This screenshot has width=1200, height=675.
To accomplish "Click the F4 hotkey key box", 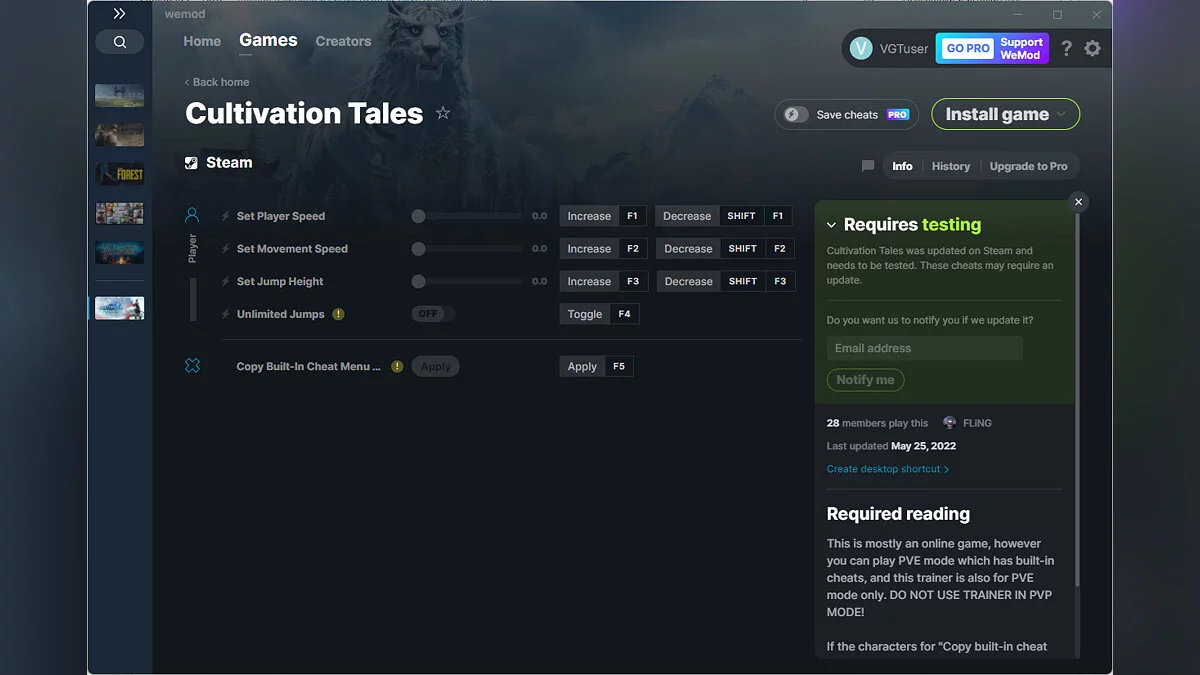I will [624, 314].
